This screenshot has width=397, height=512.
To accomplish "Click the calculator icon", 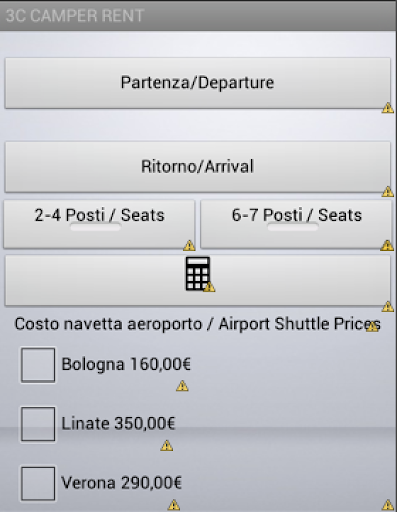I will [x=198, y=274].
